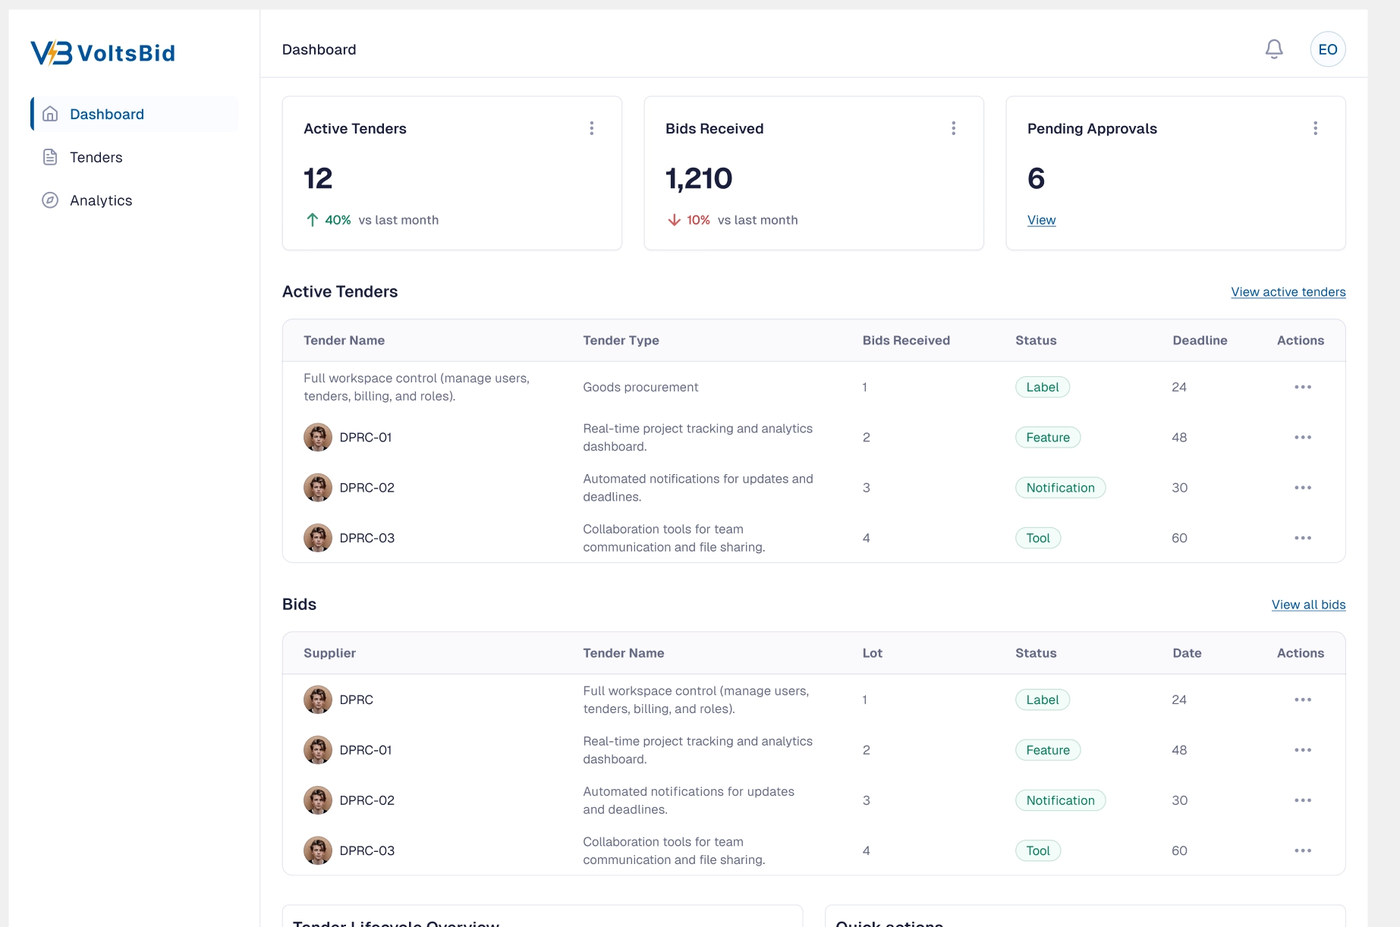Image resolution: width=1400 pixels, height=927 pixels.
Task: Click the Analytics compass icon in sidebar
Action: pos(50,200)
